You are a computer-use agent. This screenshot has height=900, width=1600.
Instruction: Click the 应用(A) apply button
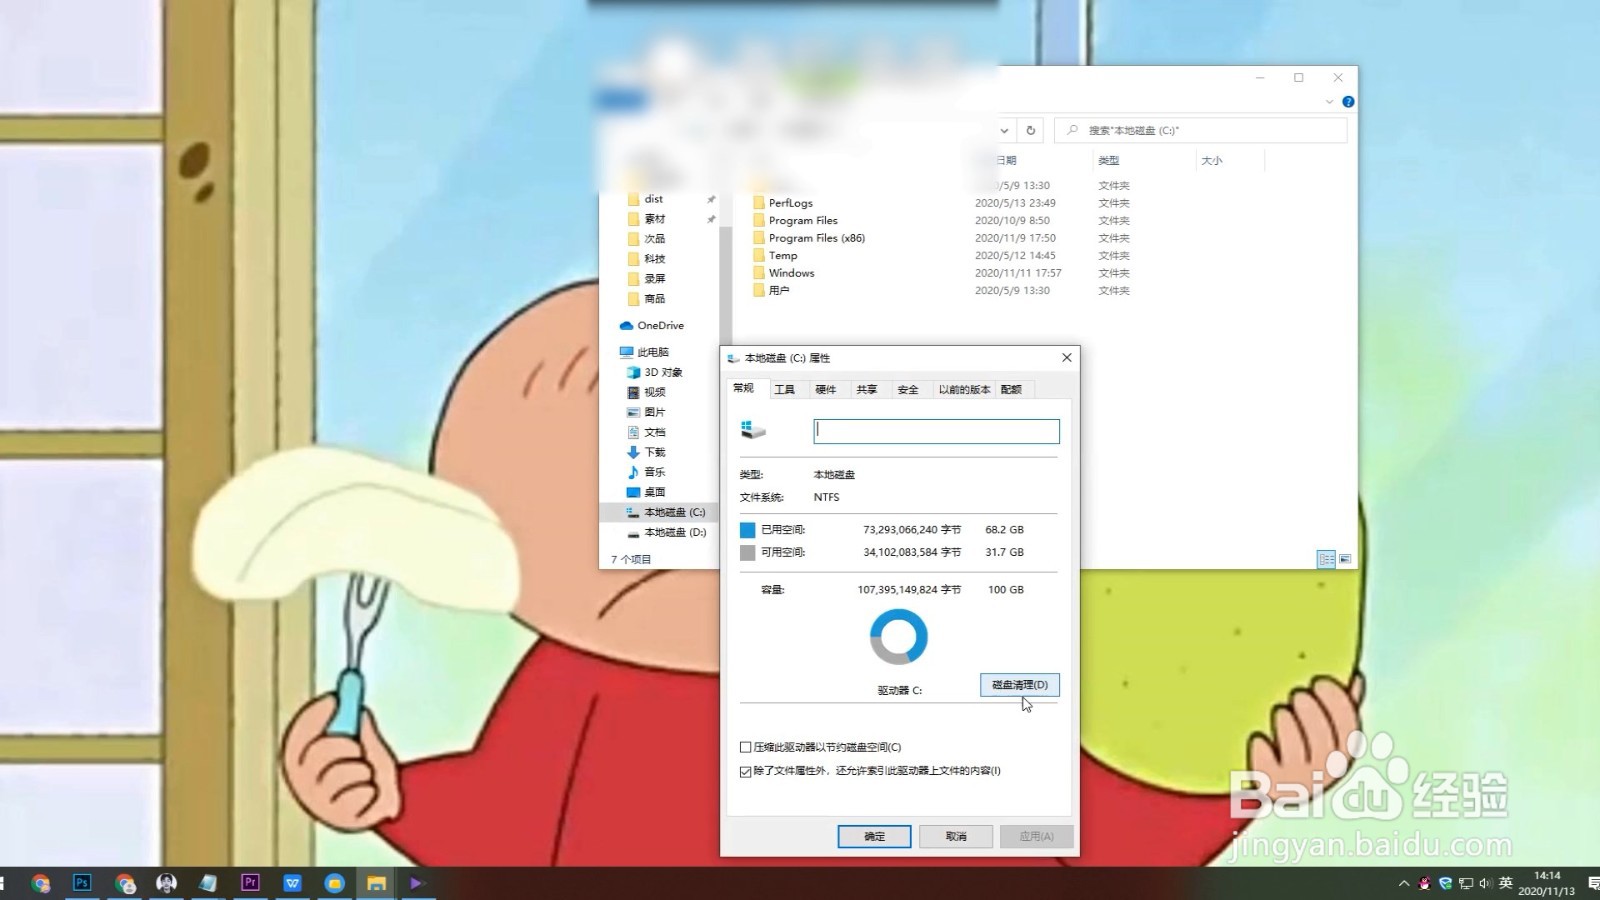pos(1036,836)
